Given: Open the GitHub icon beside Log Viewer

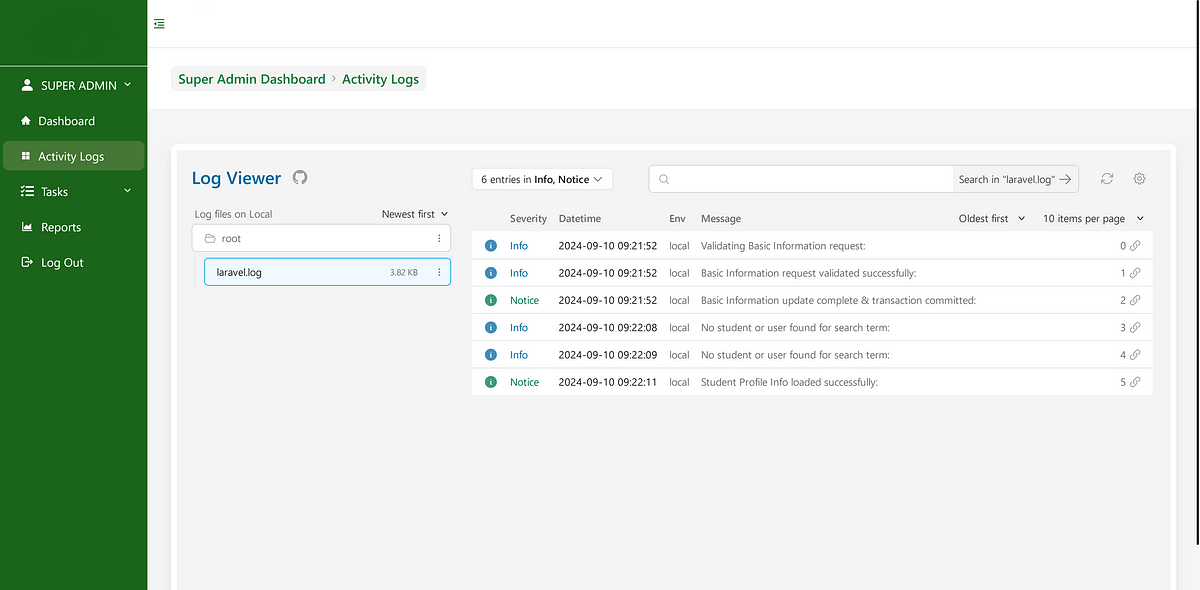Looking at the screenshot, I should [300, 177].
